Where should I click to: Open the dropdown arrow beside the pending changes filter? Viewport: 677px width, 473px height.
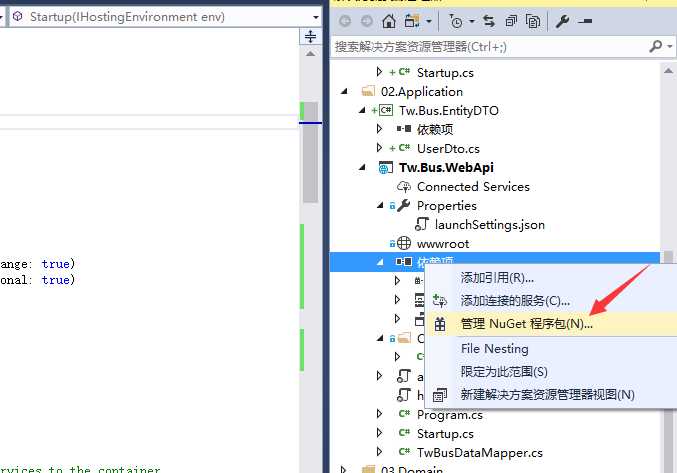tap(472, 21)
